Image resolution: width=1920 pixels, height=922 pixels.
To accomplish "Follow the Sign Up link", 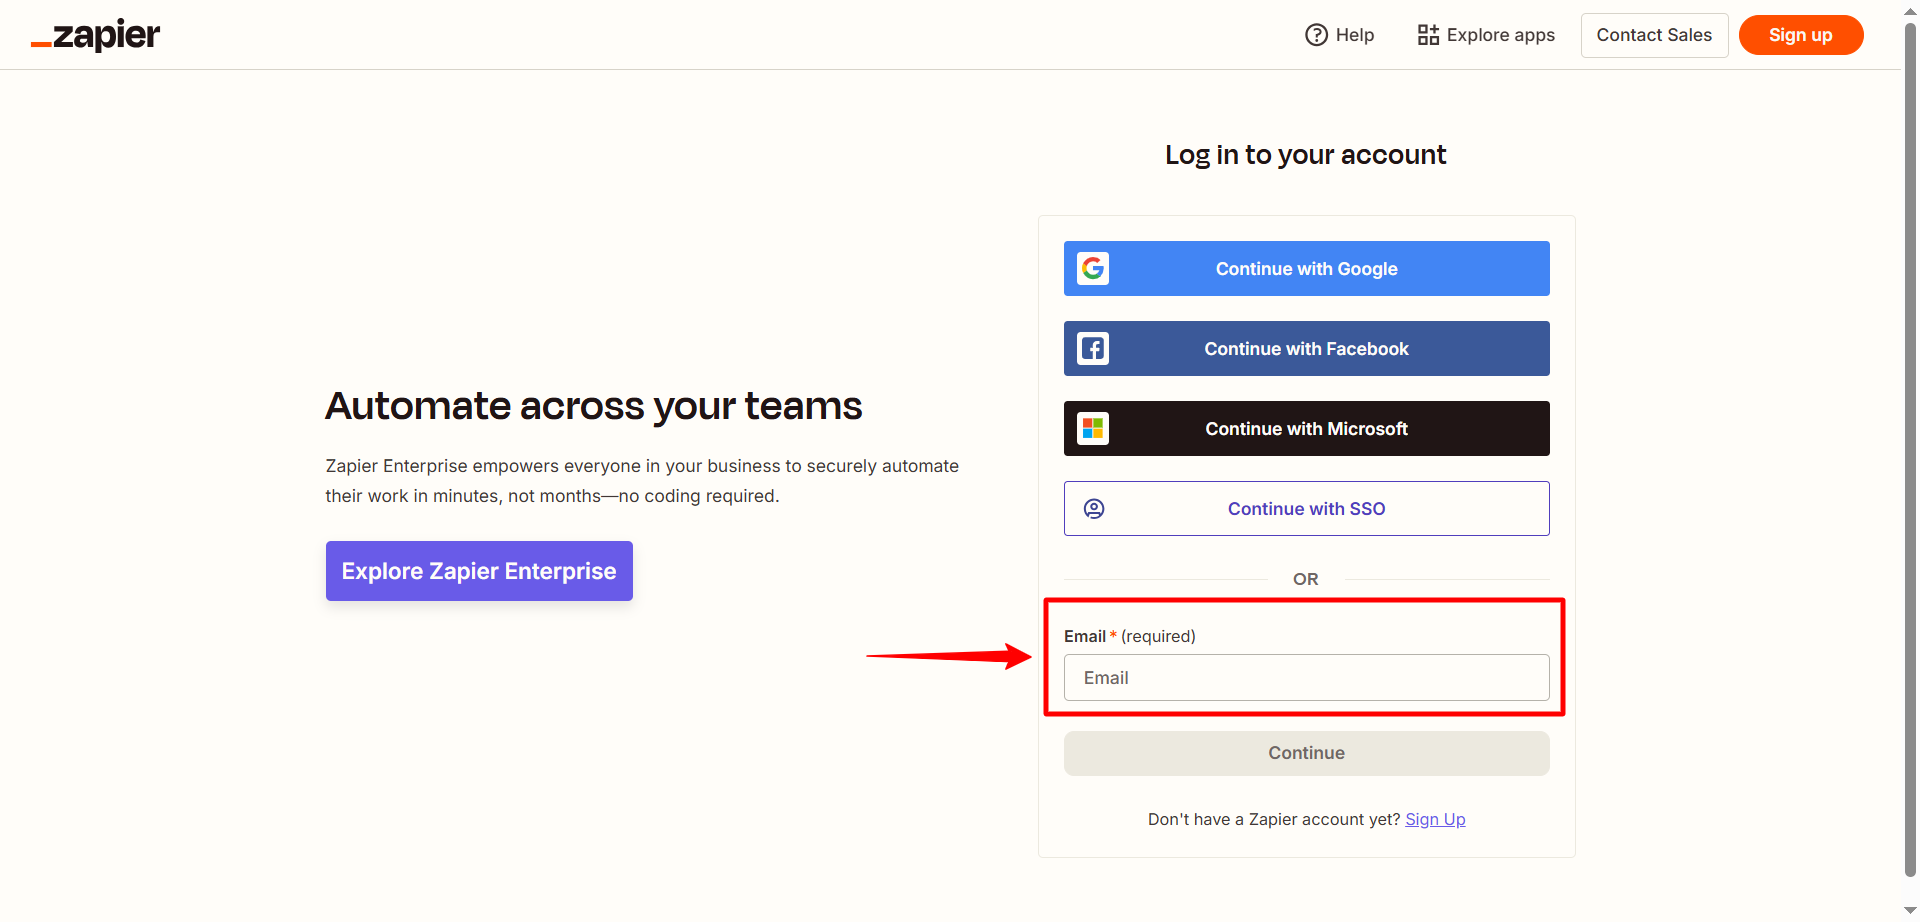I will pos(1435,819).
